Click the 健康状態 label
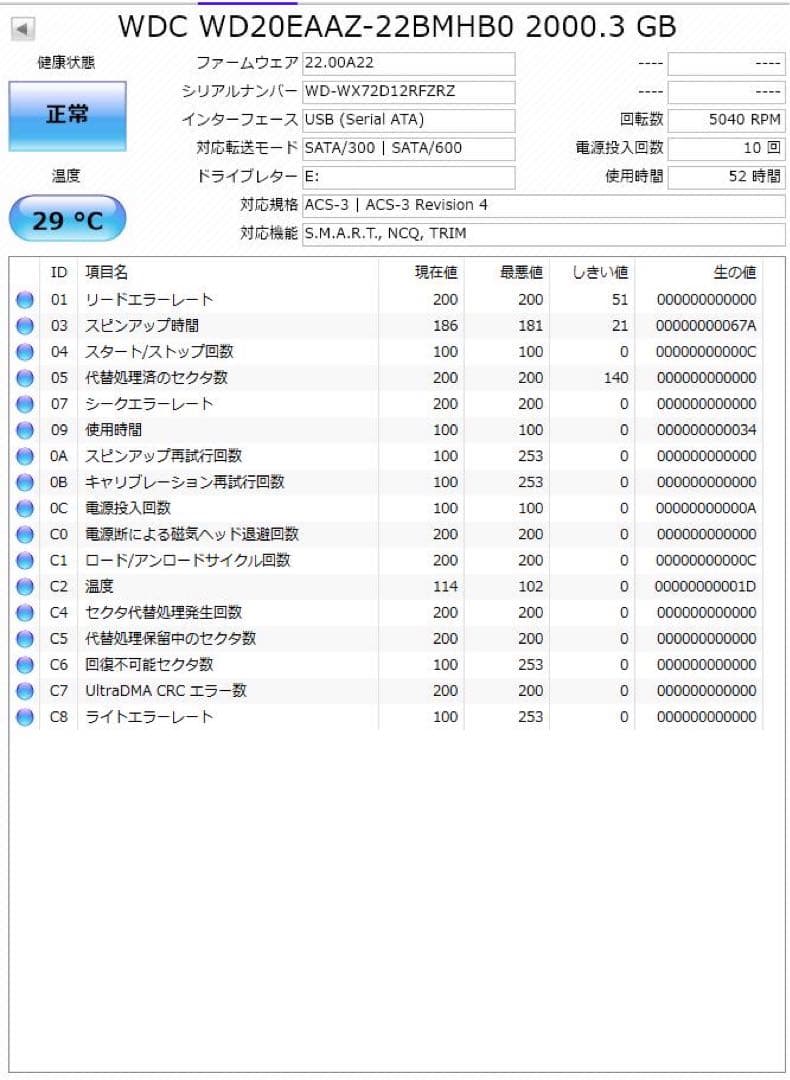The height and width of the screenshot is (1080, 790). (x=66, y=63)
